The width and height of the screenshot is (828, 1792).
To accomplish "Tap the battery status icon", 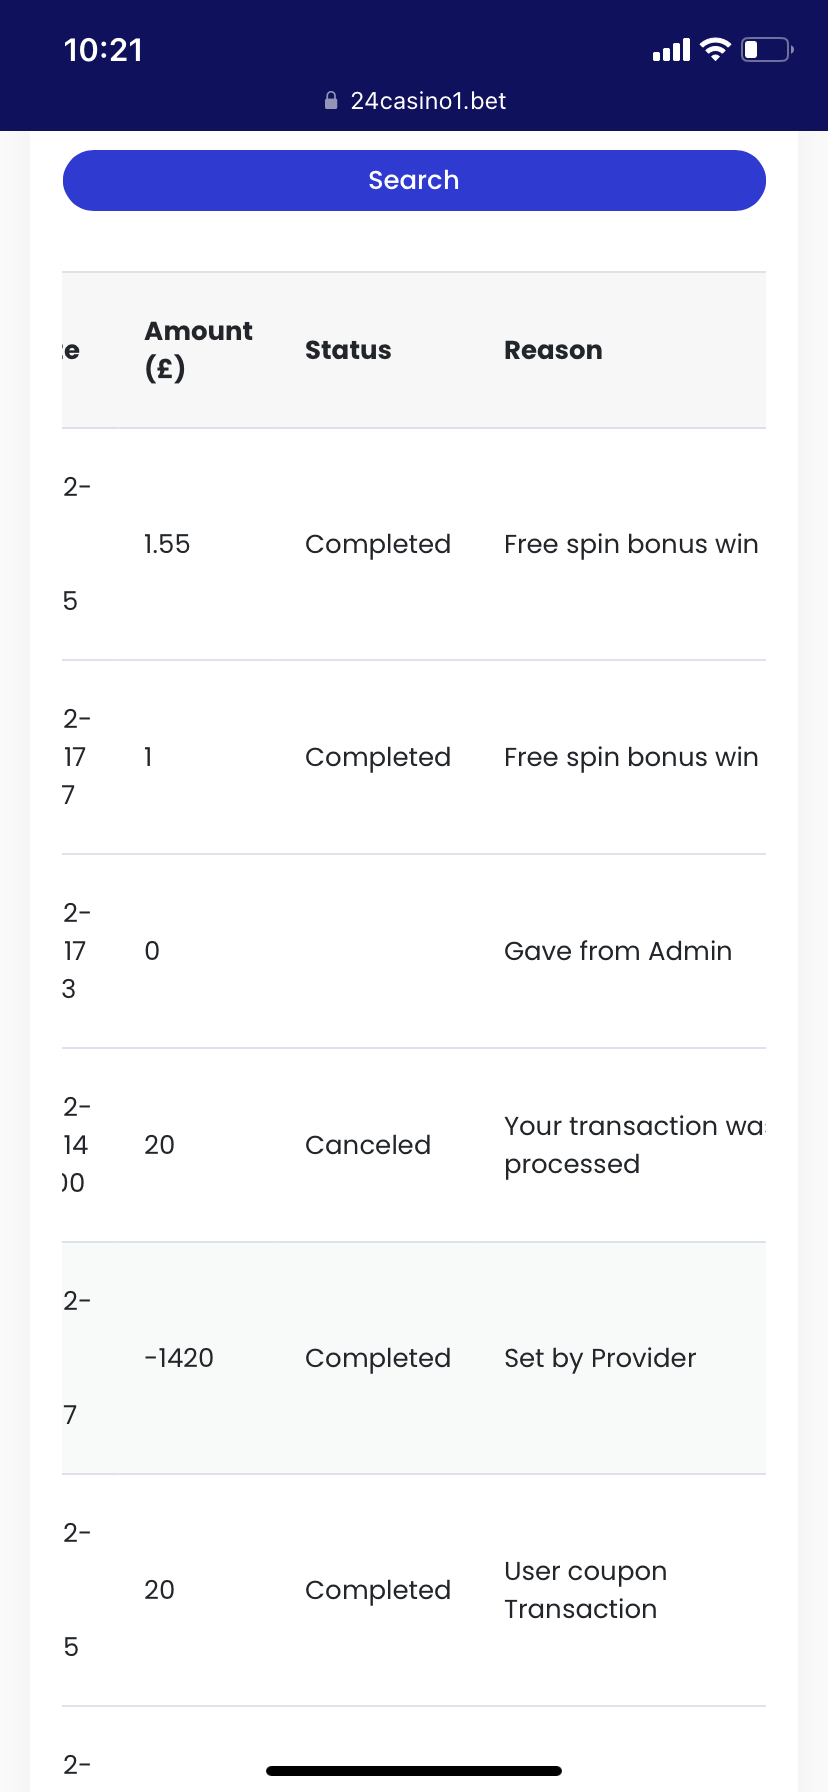I will [766, 49].
